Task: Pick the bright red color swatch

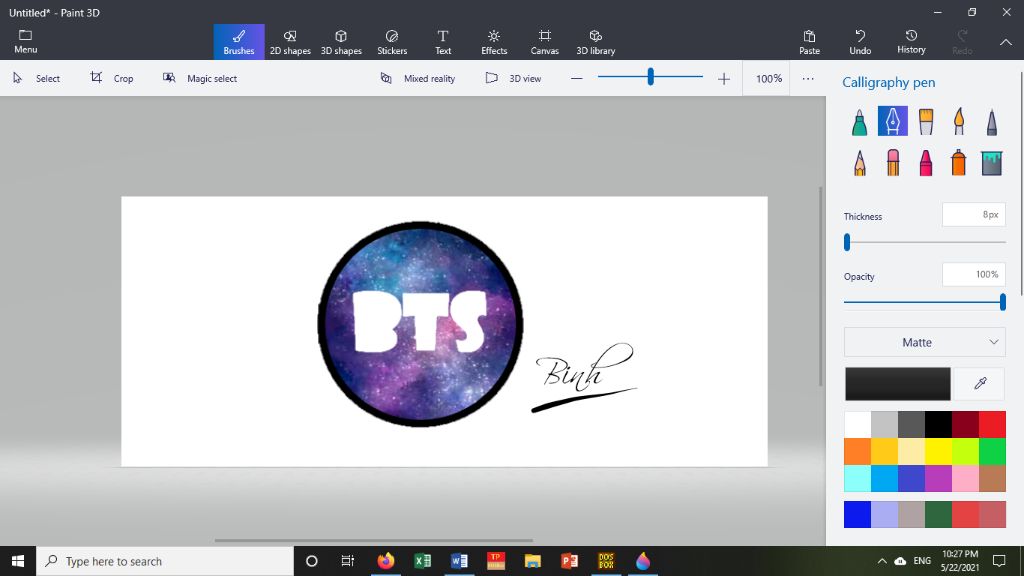Action: coord(992,424)
